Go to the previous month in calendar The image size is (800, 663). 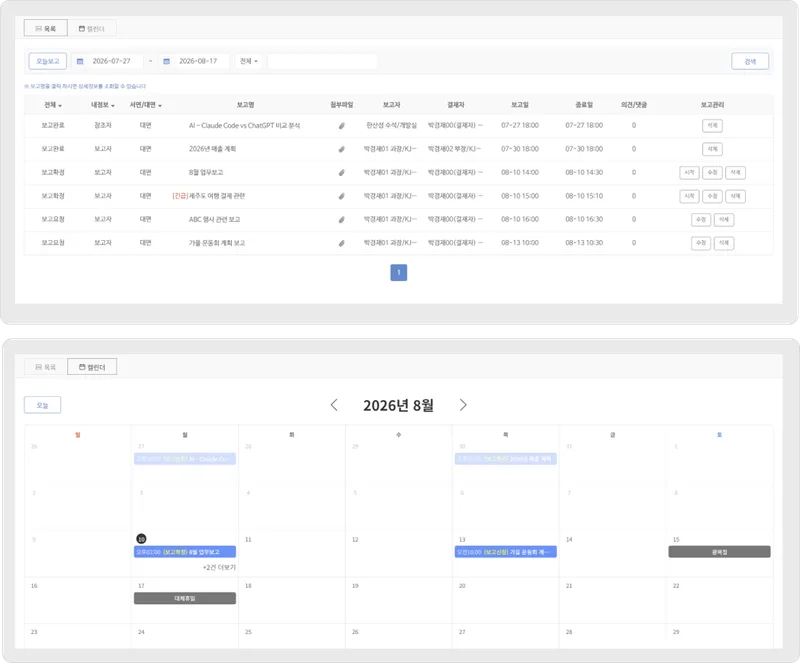[x=334, y=405]
